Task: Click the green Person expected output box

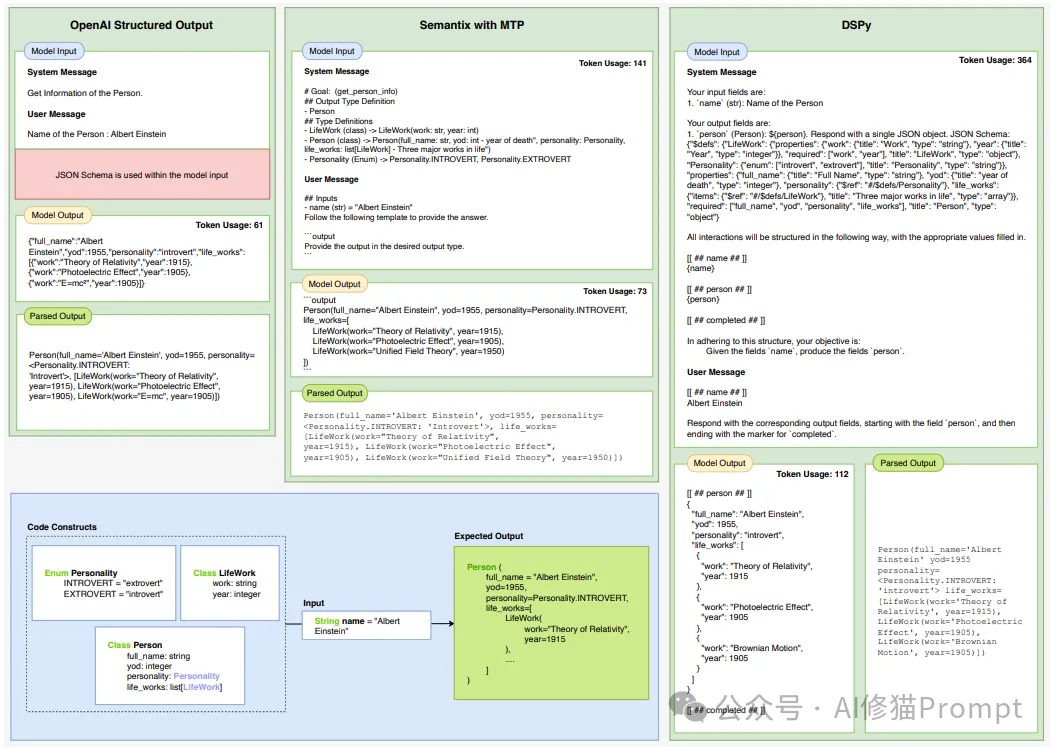Action: pos(552,623)
